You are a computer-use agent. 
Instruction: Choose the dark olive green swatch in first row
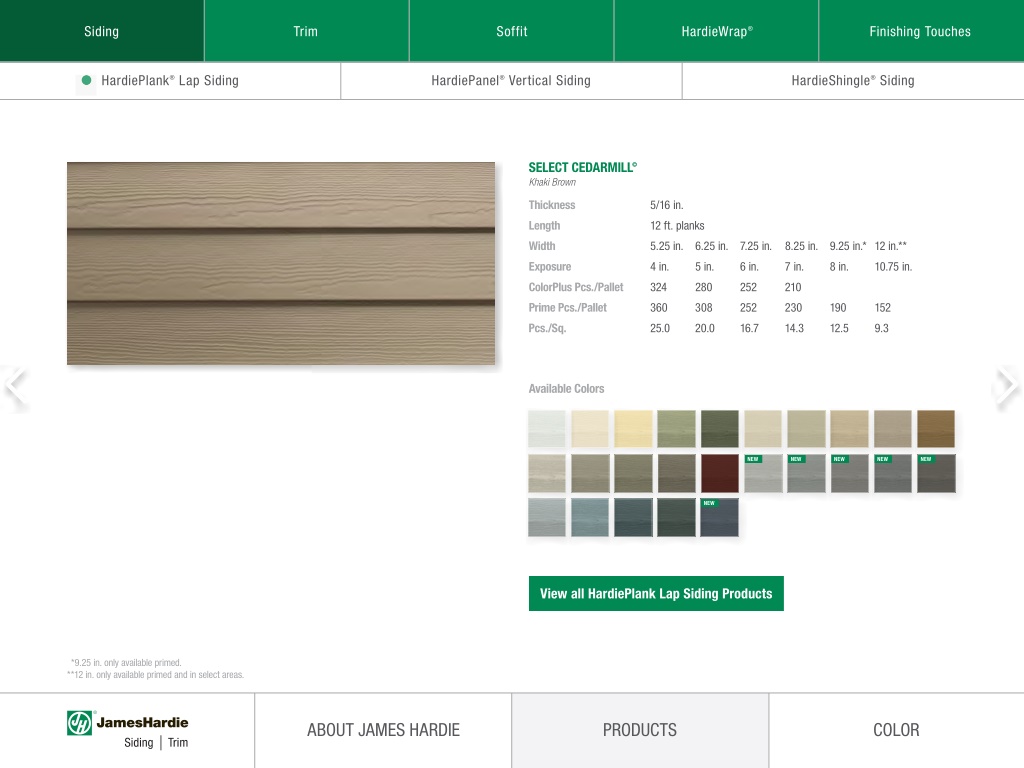720,429
